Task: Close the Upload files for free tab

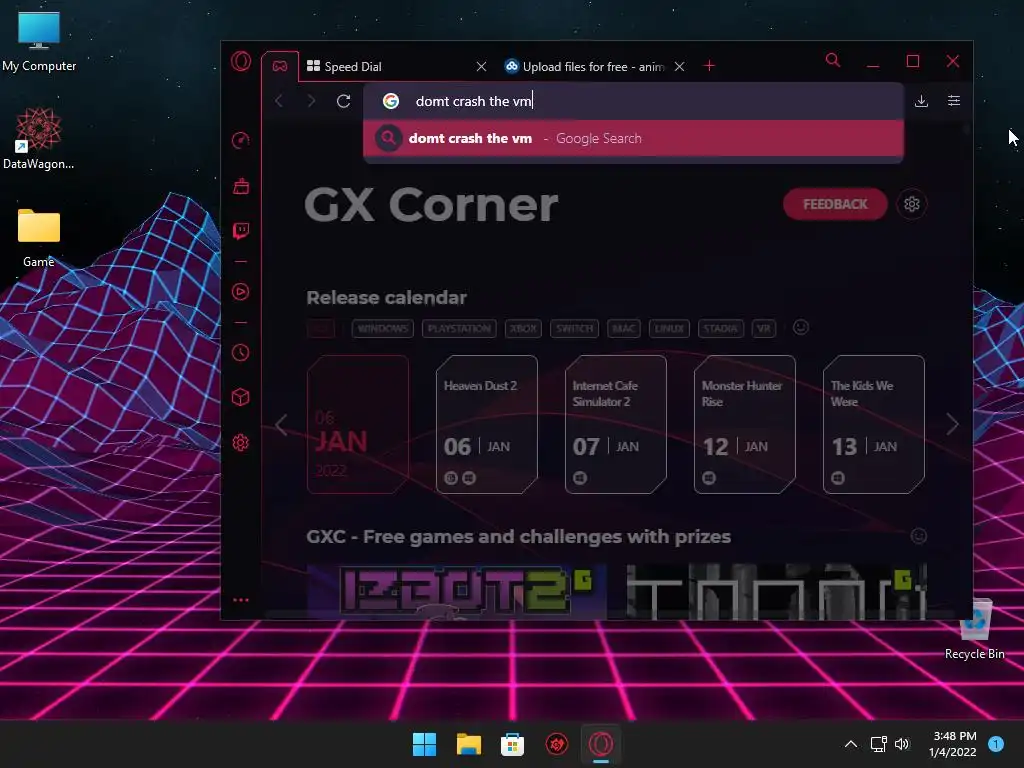Action: [679, 67]
